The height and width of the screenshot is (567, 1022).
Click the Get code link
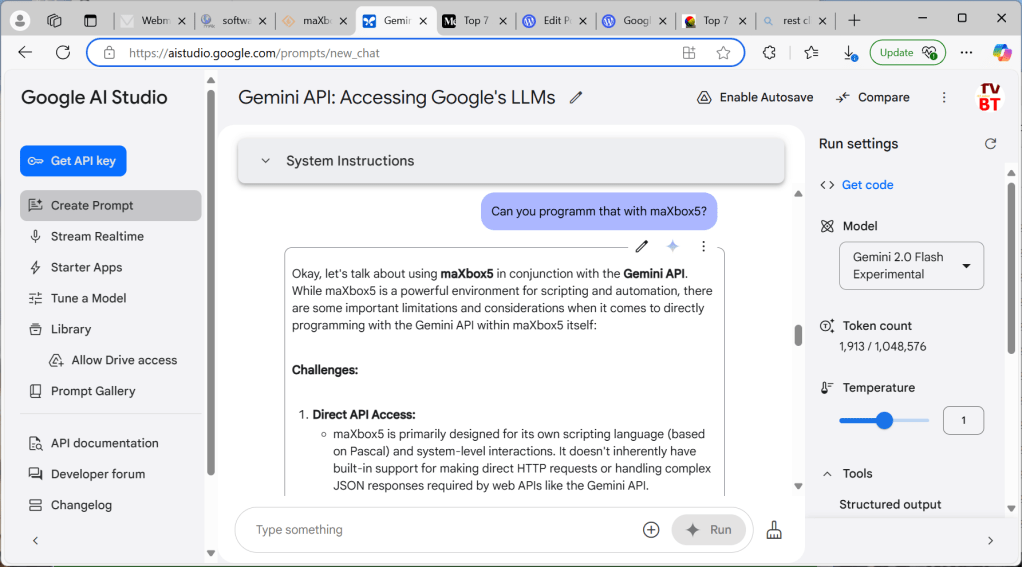tap(867, 185)
